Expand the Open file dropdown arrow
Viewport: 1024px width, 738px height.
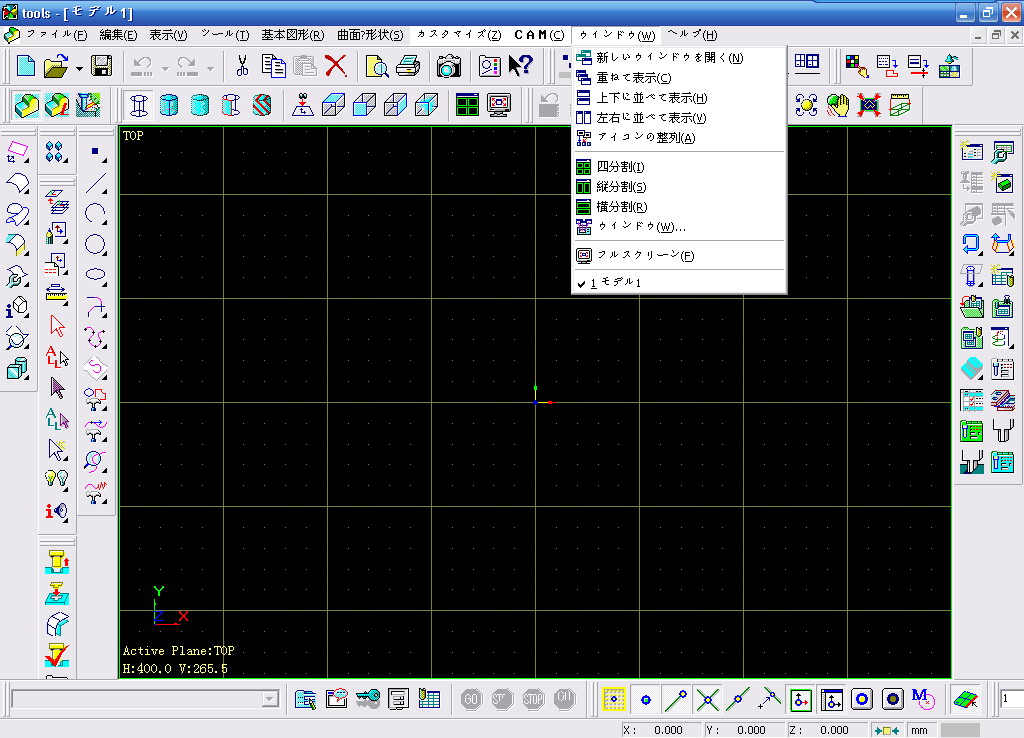(79, 67)
